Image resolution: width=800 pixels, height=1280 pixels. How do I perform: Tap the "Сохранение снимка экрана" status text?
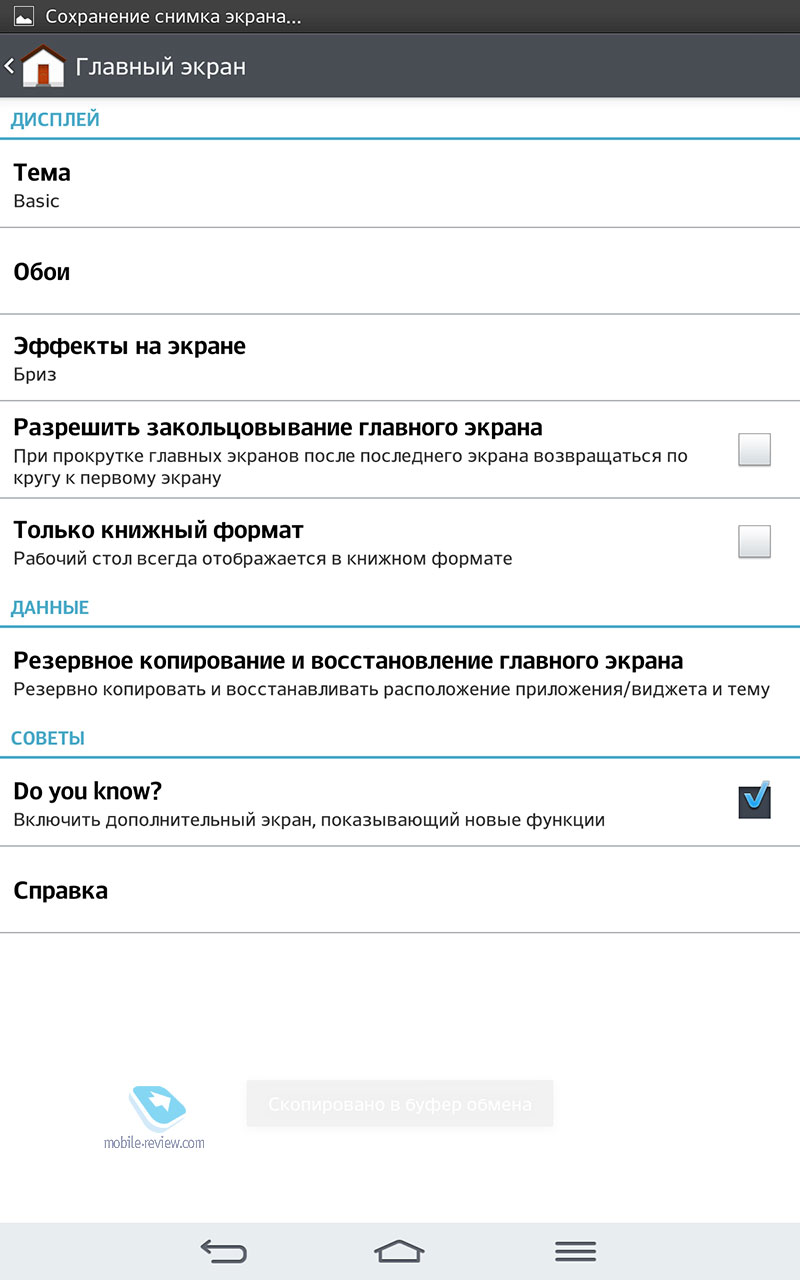173,17
